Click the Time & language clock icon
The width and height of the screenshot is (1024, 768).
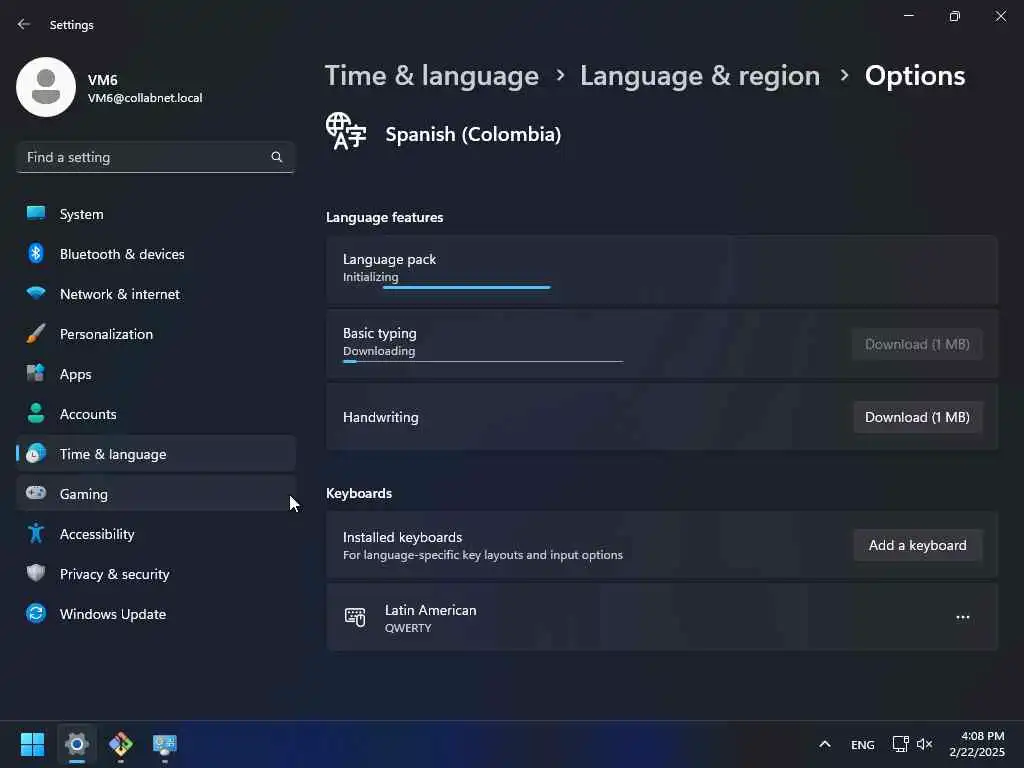[x=36, y=453]
